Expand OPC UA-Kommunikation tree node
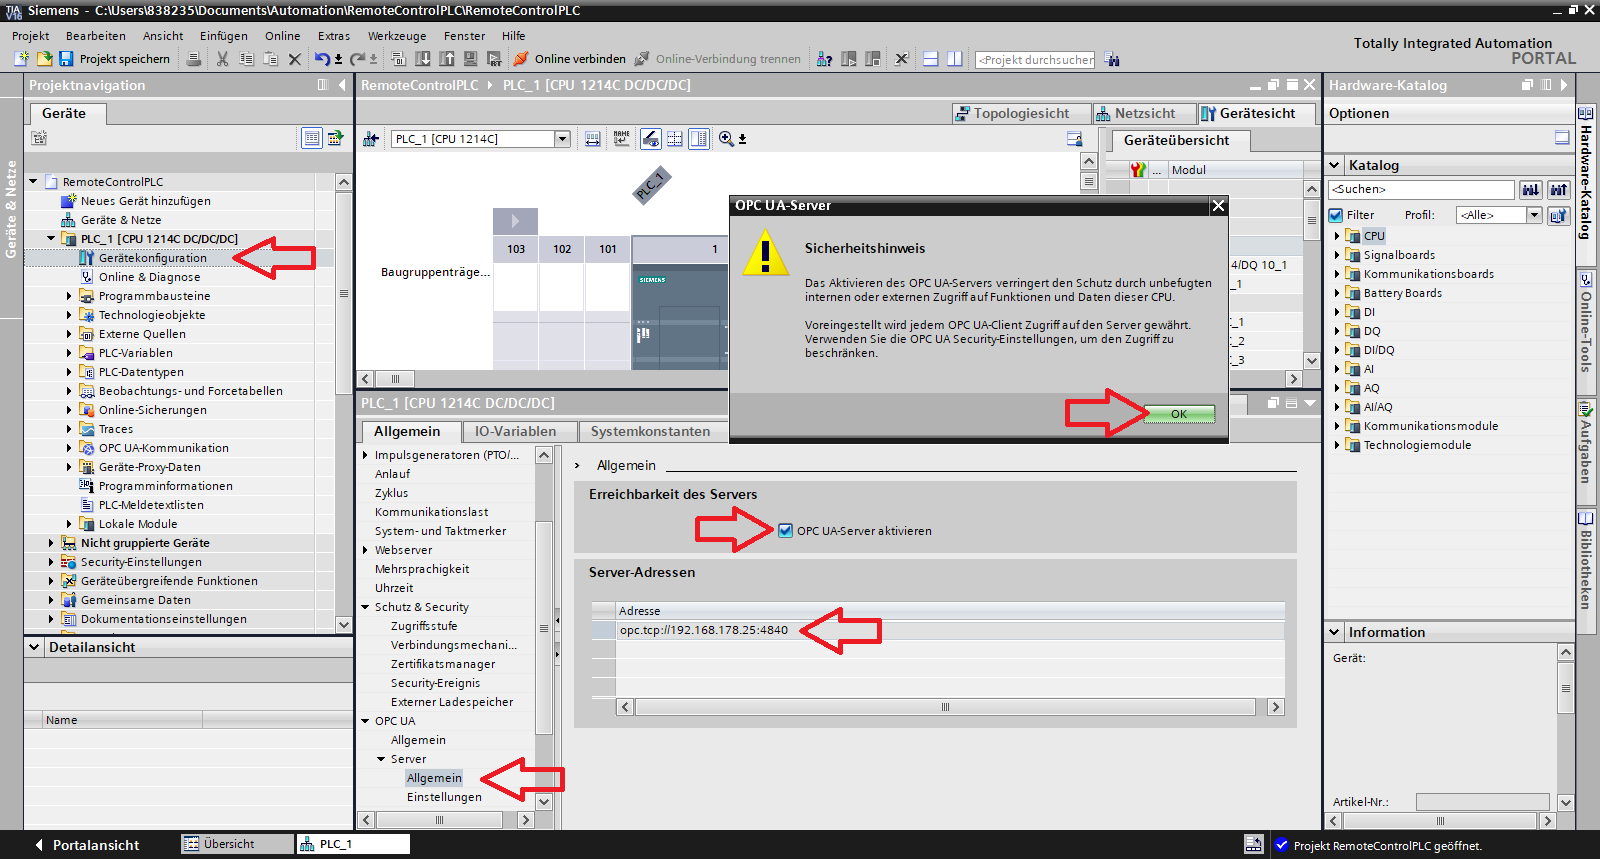Image resolution: width=1600 pixels, height=859 pixels. click(x=69, y=448)
